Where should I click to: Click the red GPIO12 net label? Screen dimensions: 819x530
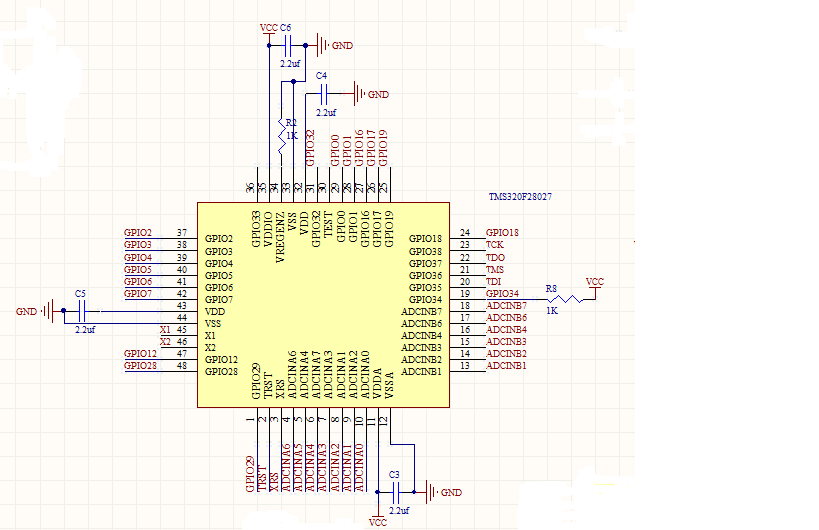tap(141, 354)
